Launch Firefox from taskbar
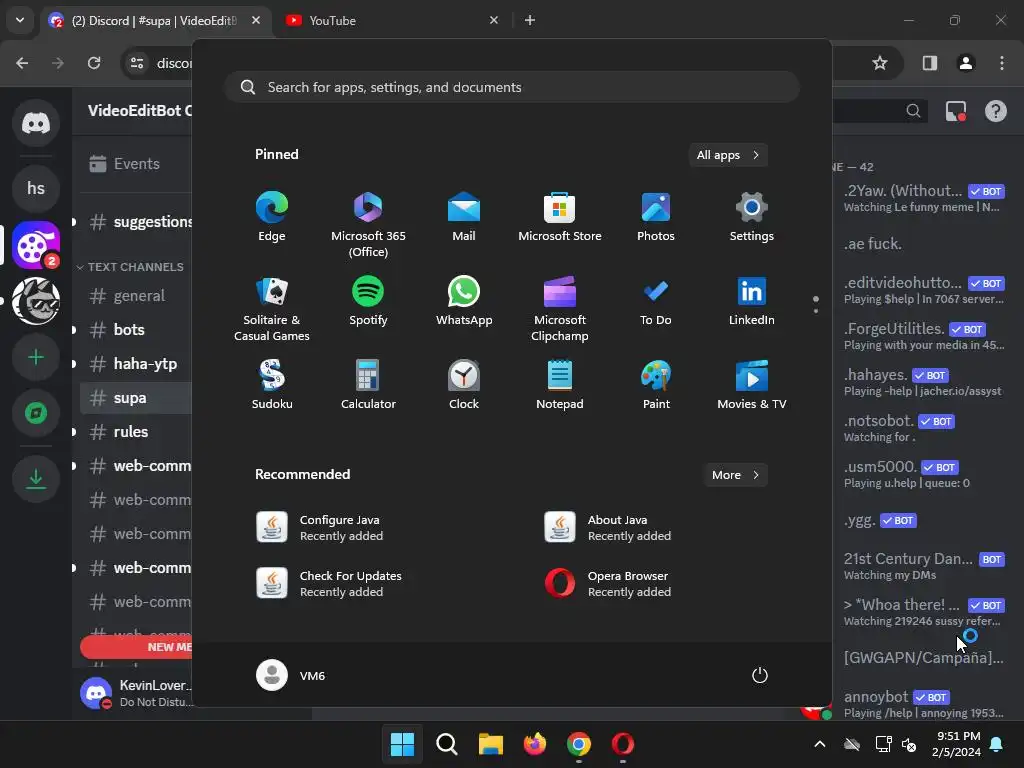Screen dimensions: 1024x768 (x=535, y=744)
